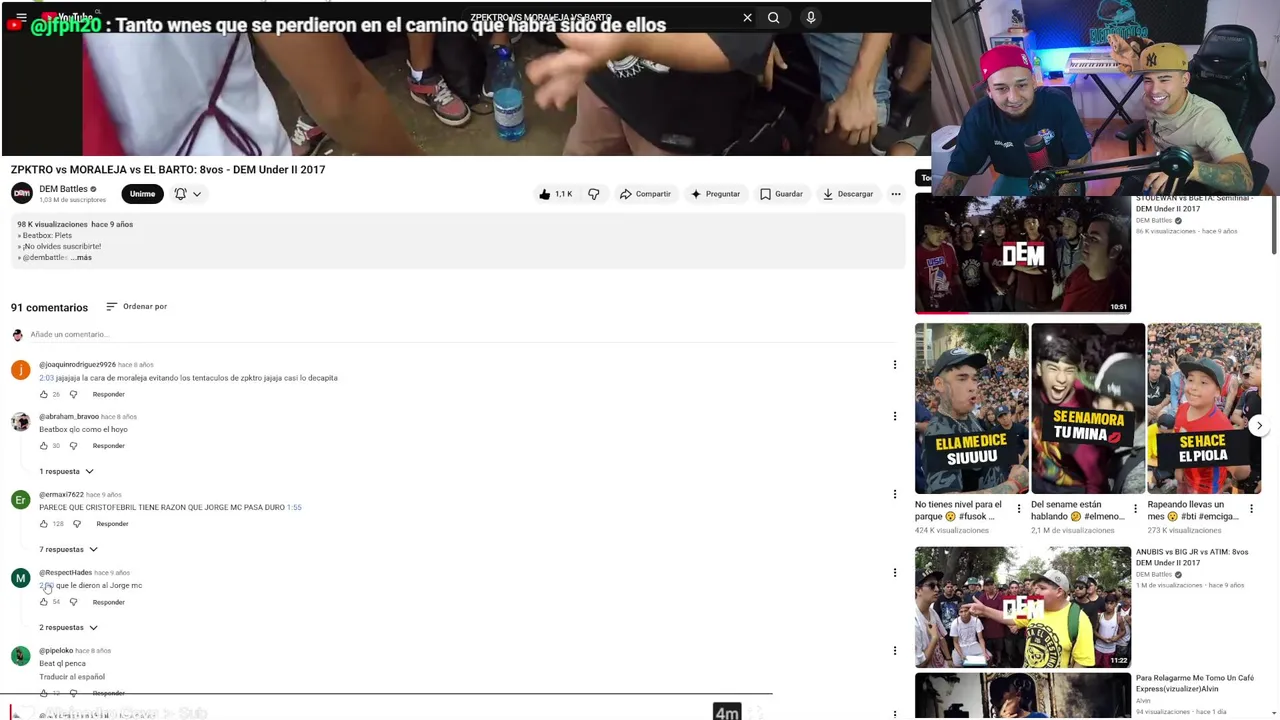Open options for 'No tienes nivel' short
This screenshot has height=720, width=1280.
pyautogui.click(x=1019, y=509)
